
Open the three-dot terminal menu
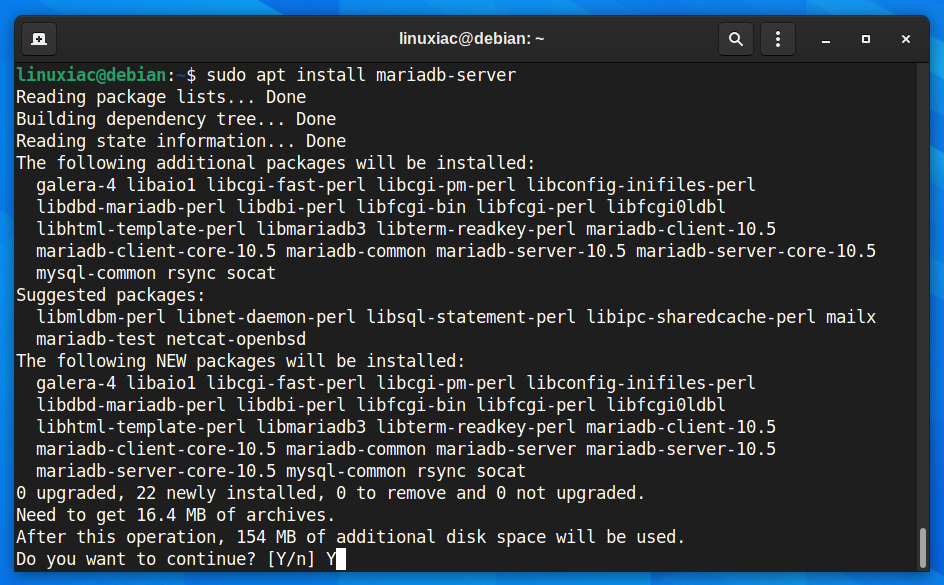click(778, 39)
